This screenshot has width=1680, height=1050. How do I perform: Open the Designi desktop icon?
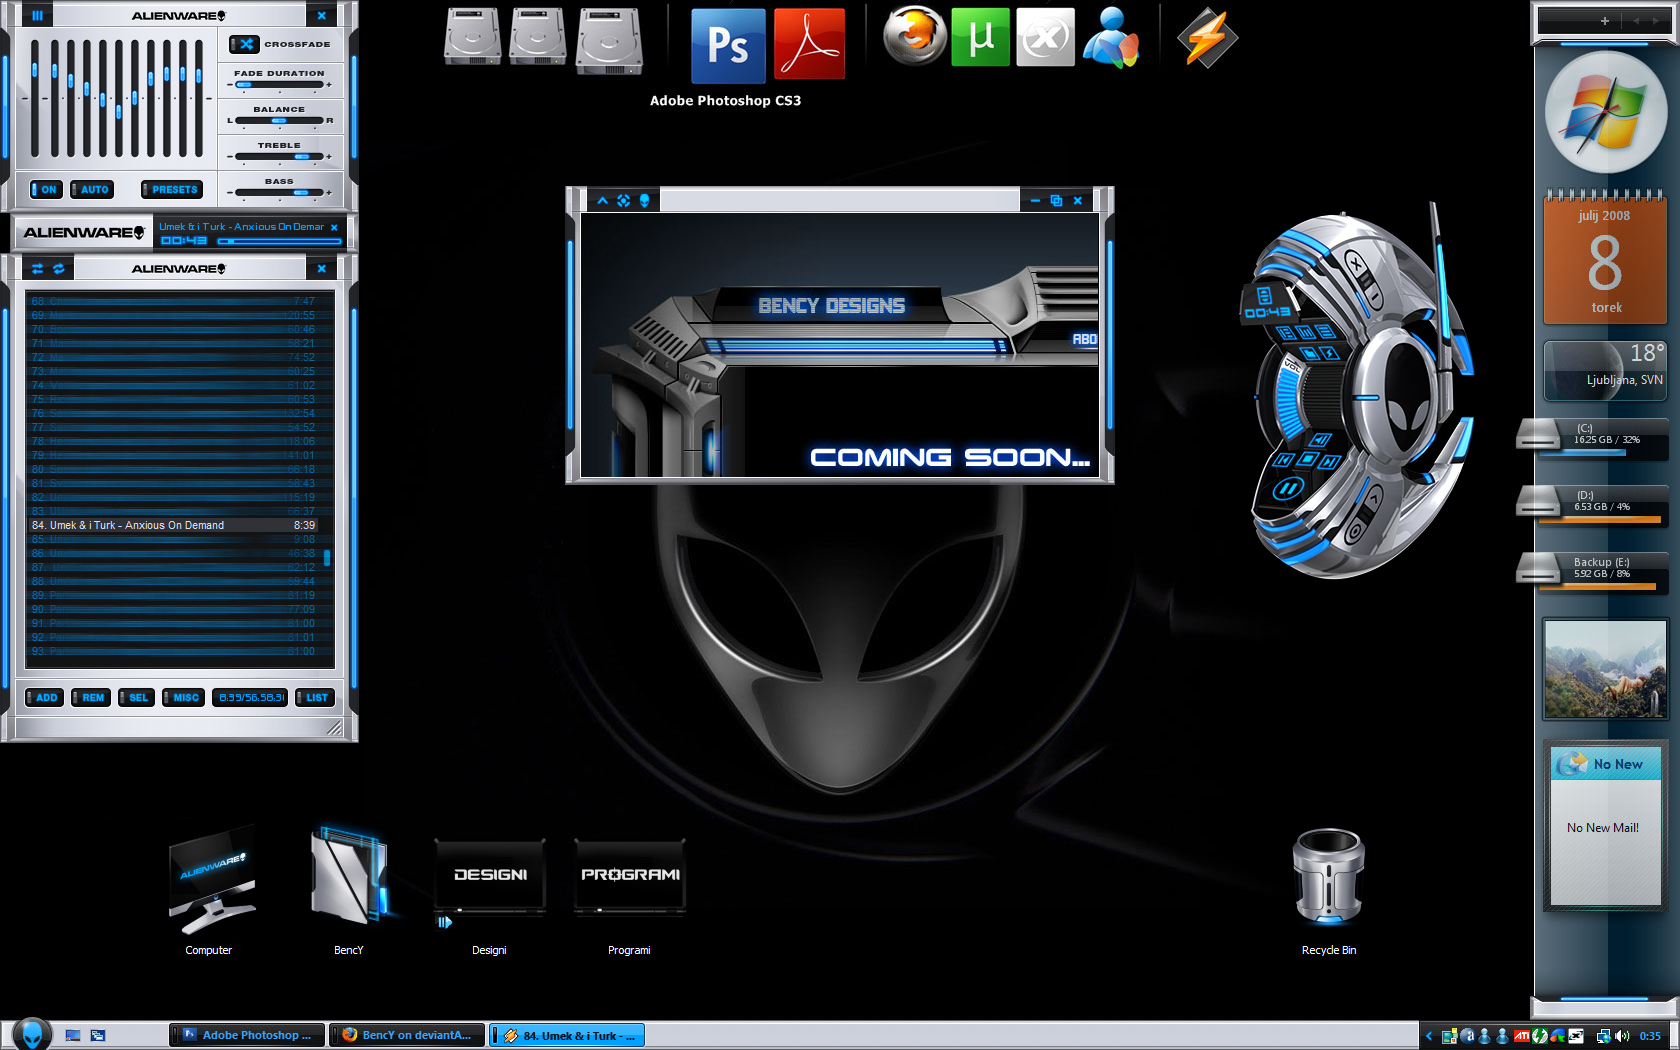pos(490,895)
